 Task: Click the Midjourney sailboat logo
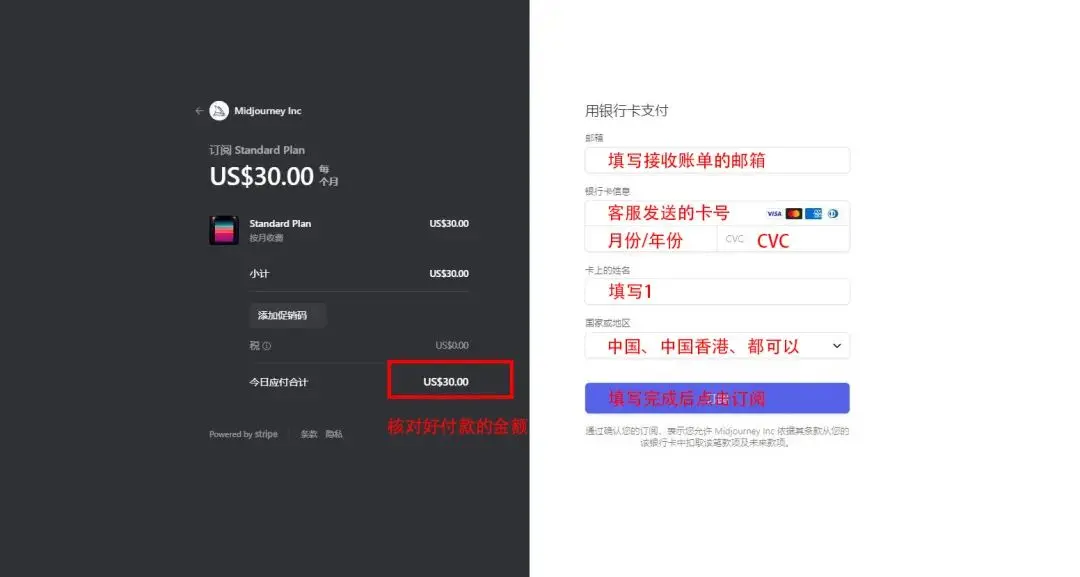[219, 111]
